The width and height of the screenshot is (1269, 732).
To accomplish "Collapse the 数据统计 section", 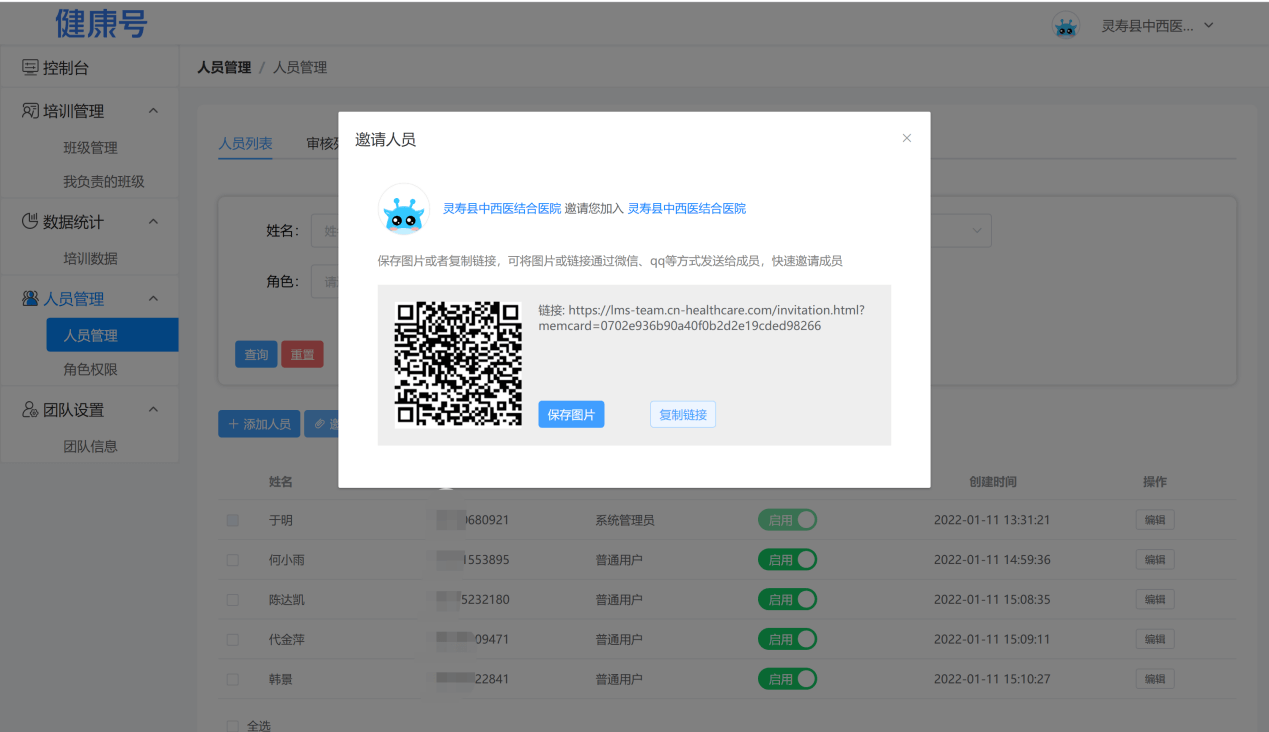I will 153,221.
